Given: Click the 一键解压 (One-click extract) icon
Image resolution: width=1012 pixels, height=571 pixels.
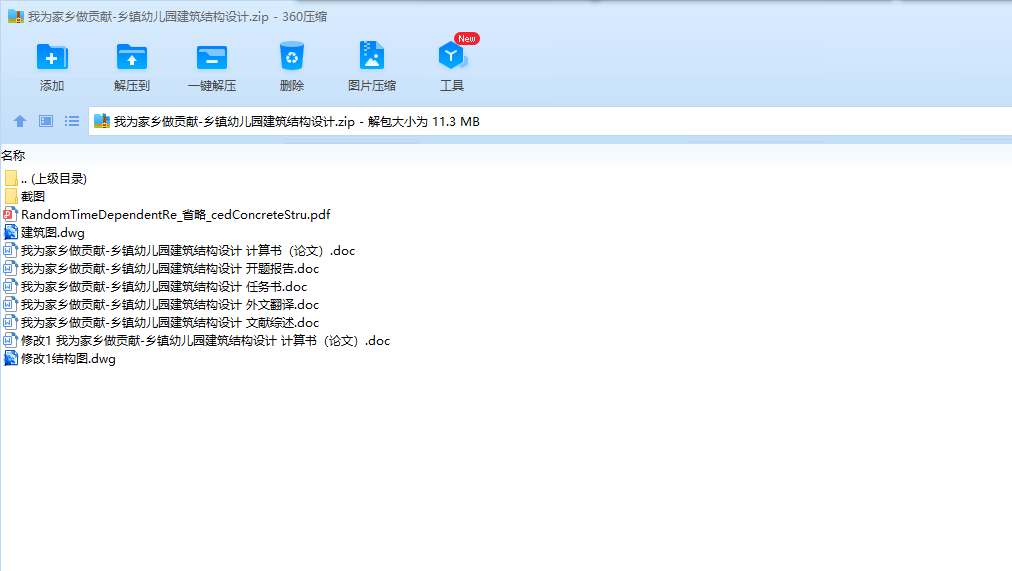Looking at the screenshot, I should tap(212, 57).
